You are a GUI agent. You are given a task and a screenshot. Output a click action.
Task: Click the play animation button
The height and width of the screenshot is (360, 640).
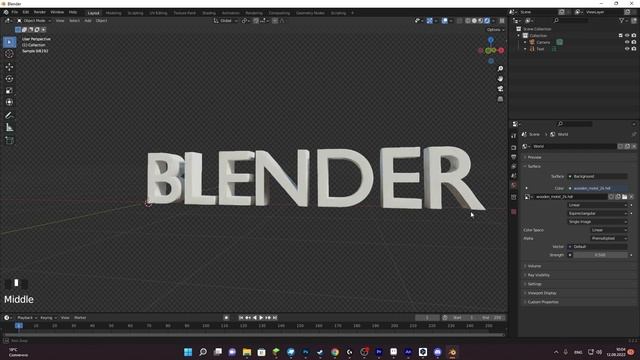tap(261, 318)
